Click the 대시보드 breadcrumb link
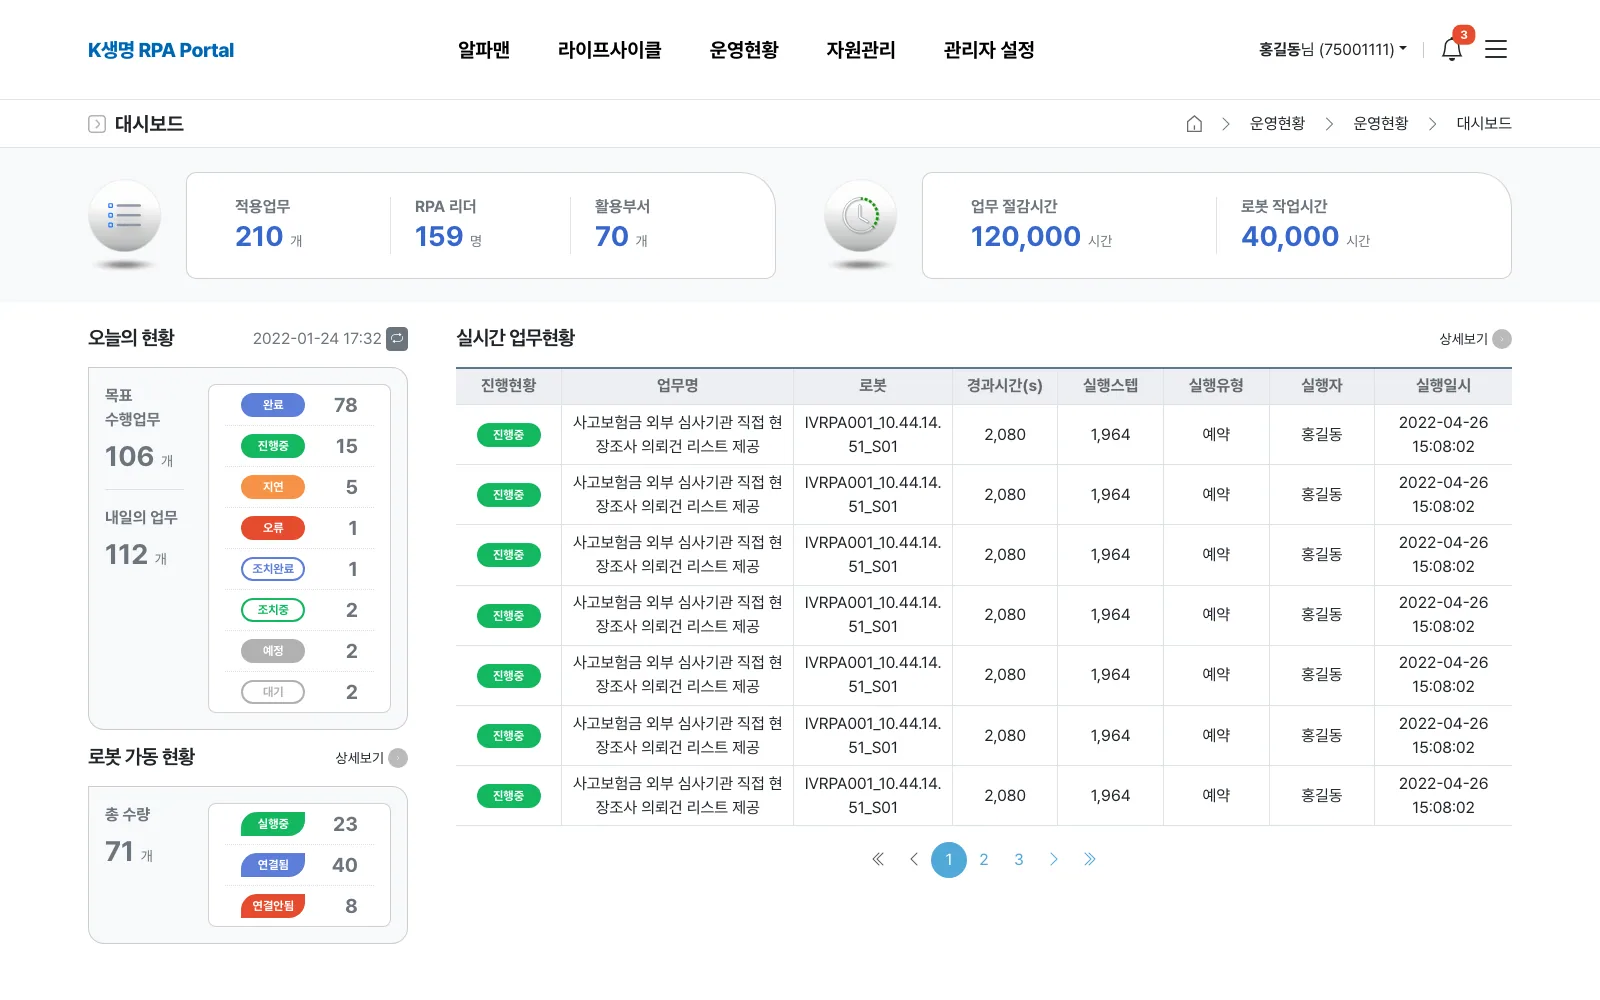Image resolution: width=1600 pixels, height=1000 pixels. click(x=1484, y=123)
